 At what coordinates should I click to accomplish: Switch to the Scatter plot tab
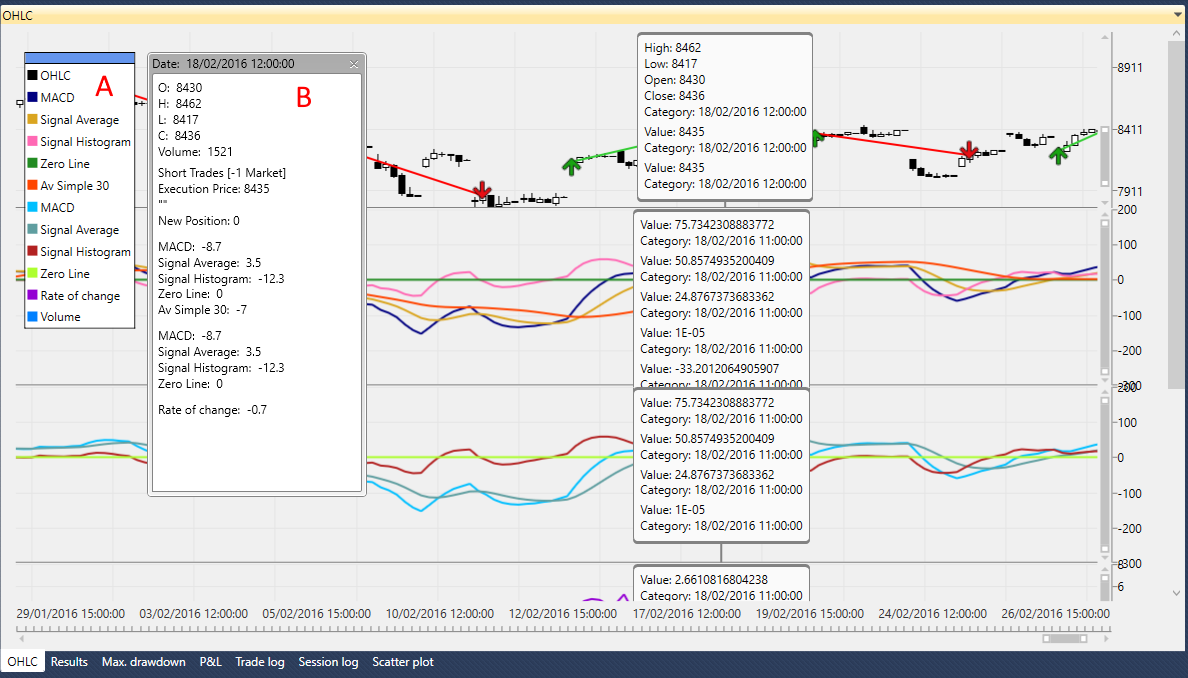pos(402,661)
